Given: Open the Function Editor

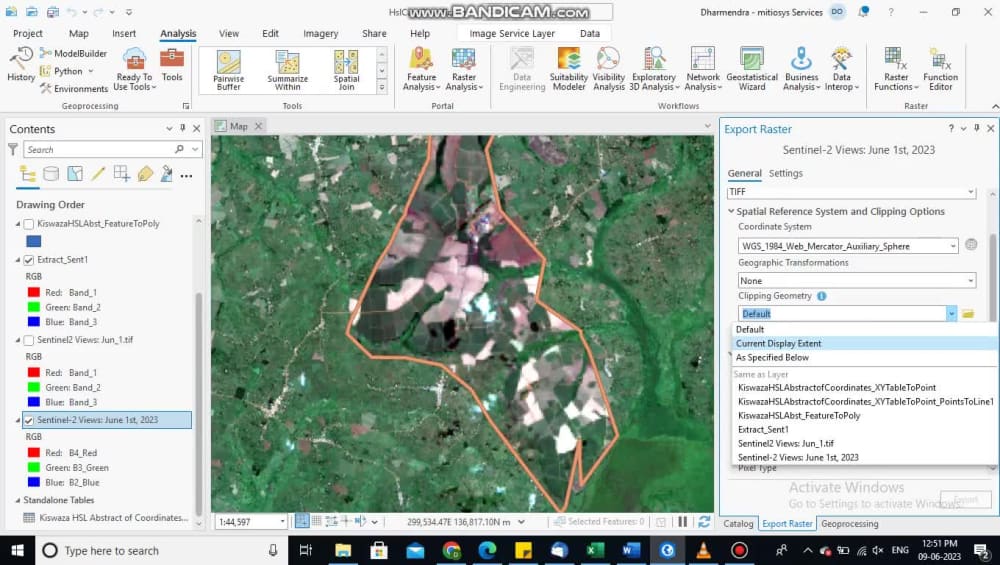Looking at the screenshot, I should point(940,69).
